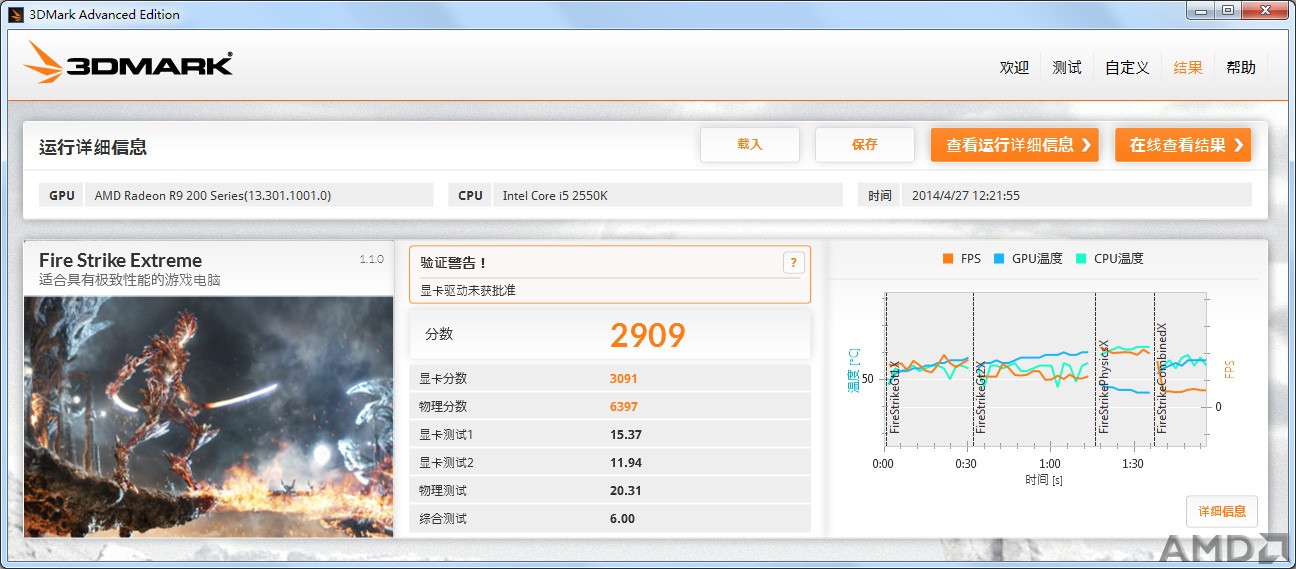Click the 验证警告！ heading
This screenshot has width=1296, height=569.
[x=453, y=263]
